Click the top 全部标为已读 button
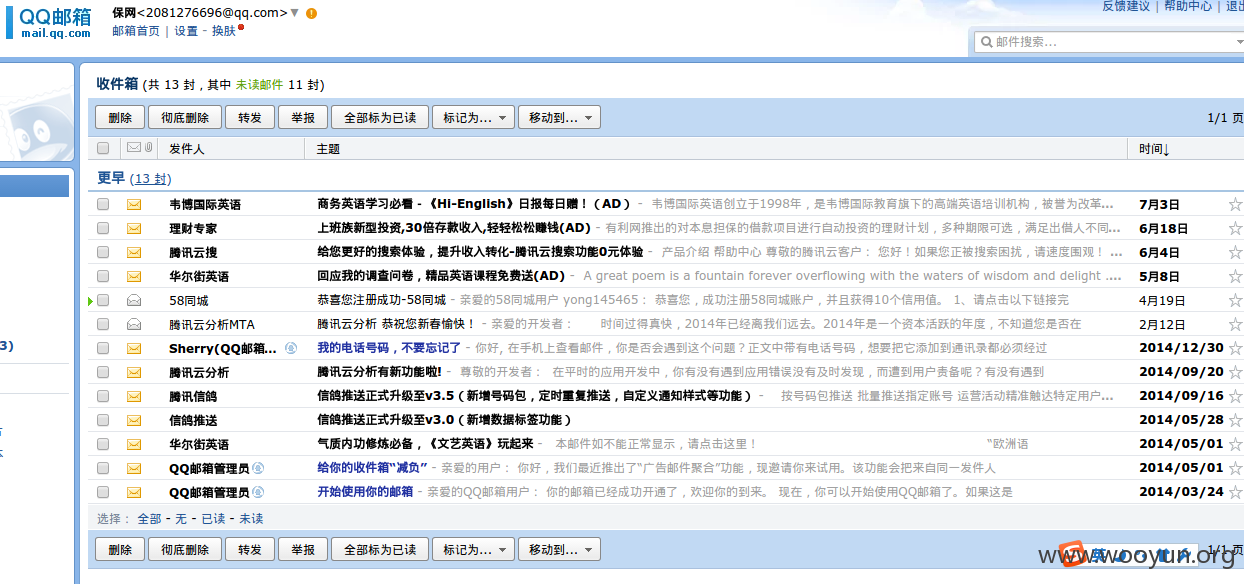Viewport: 1244px width, 584px height. 380,118
